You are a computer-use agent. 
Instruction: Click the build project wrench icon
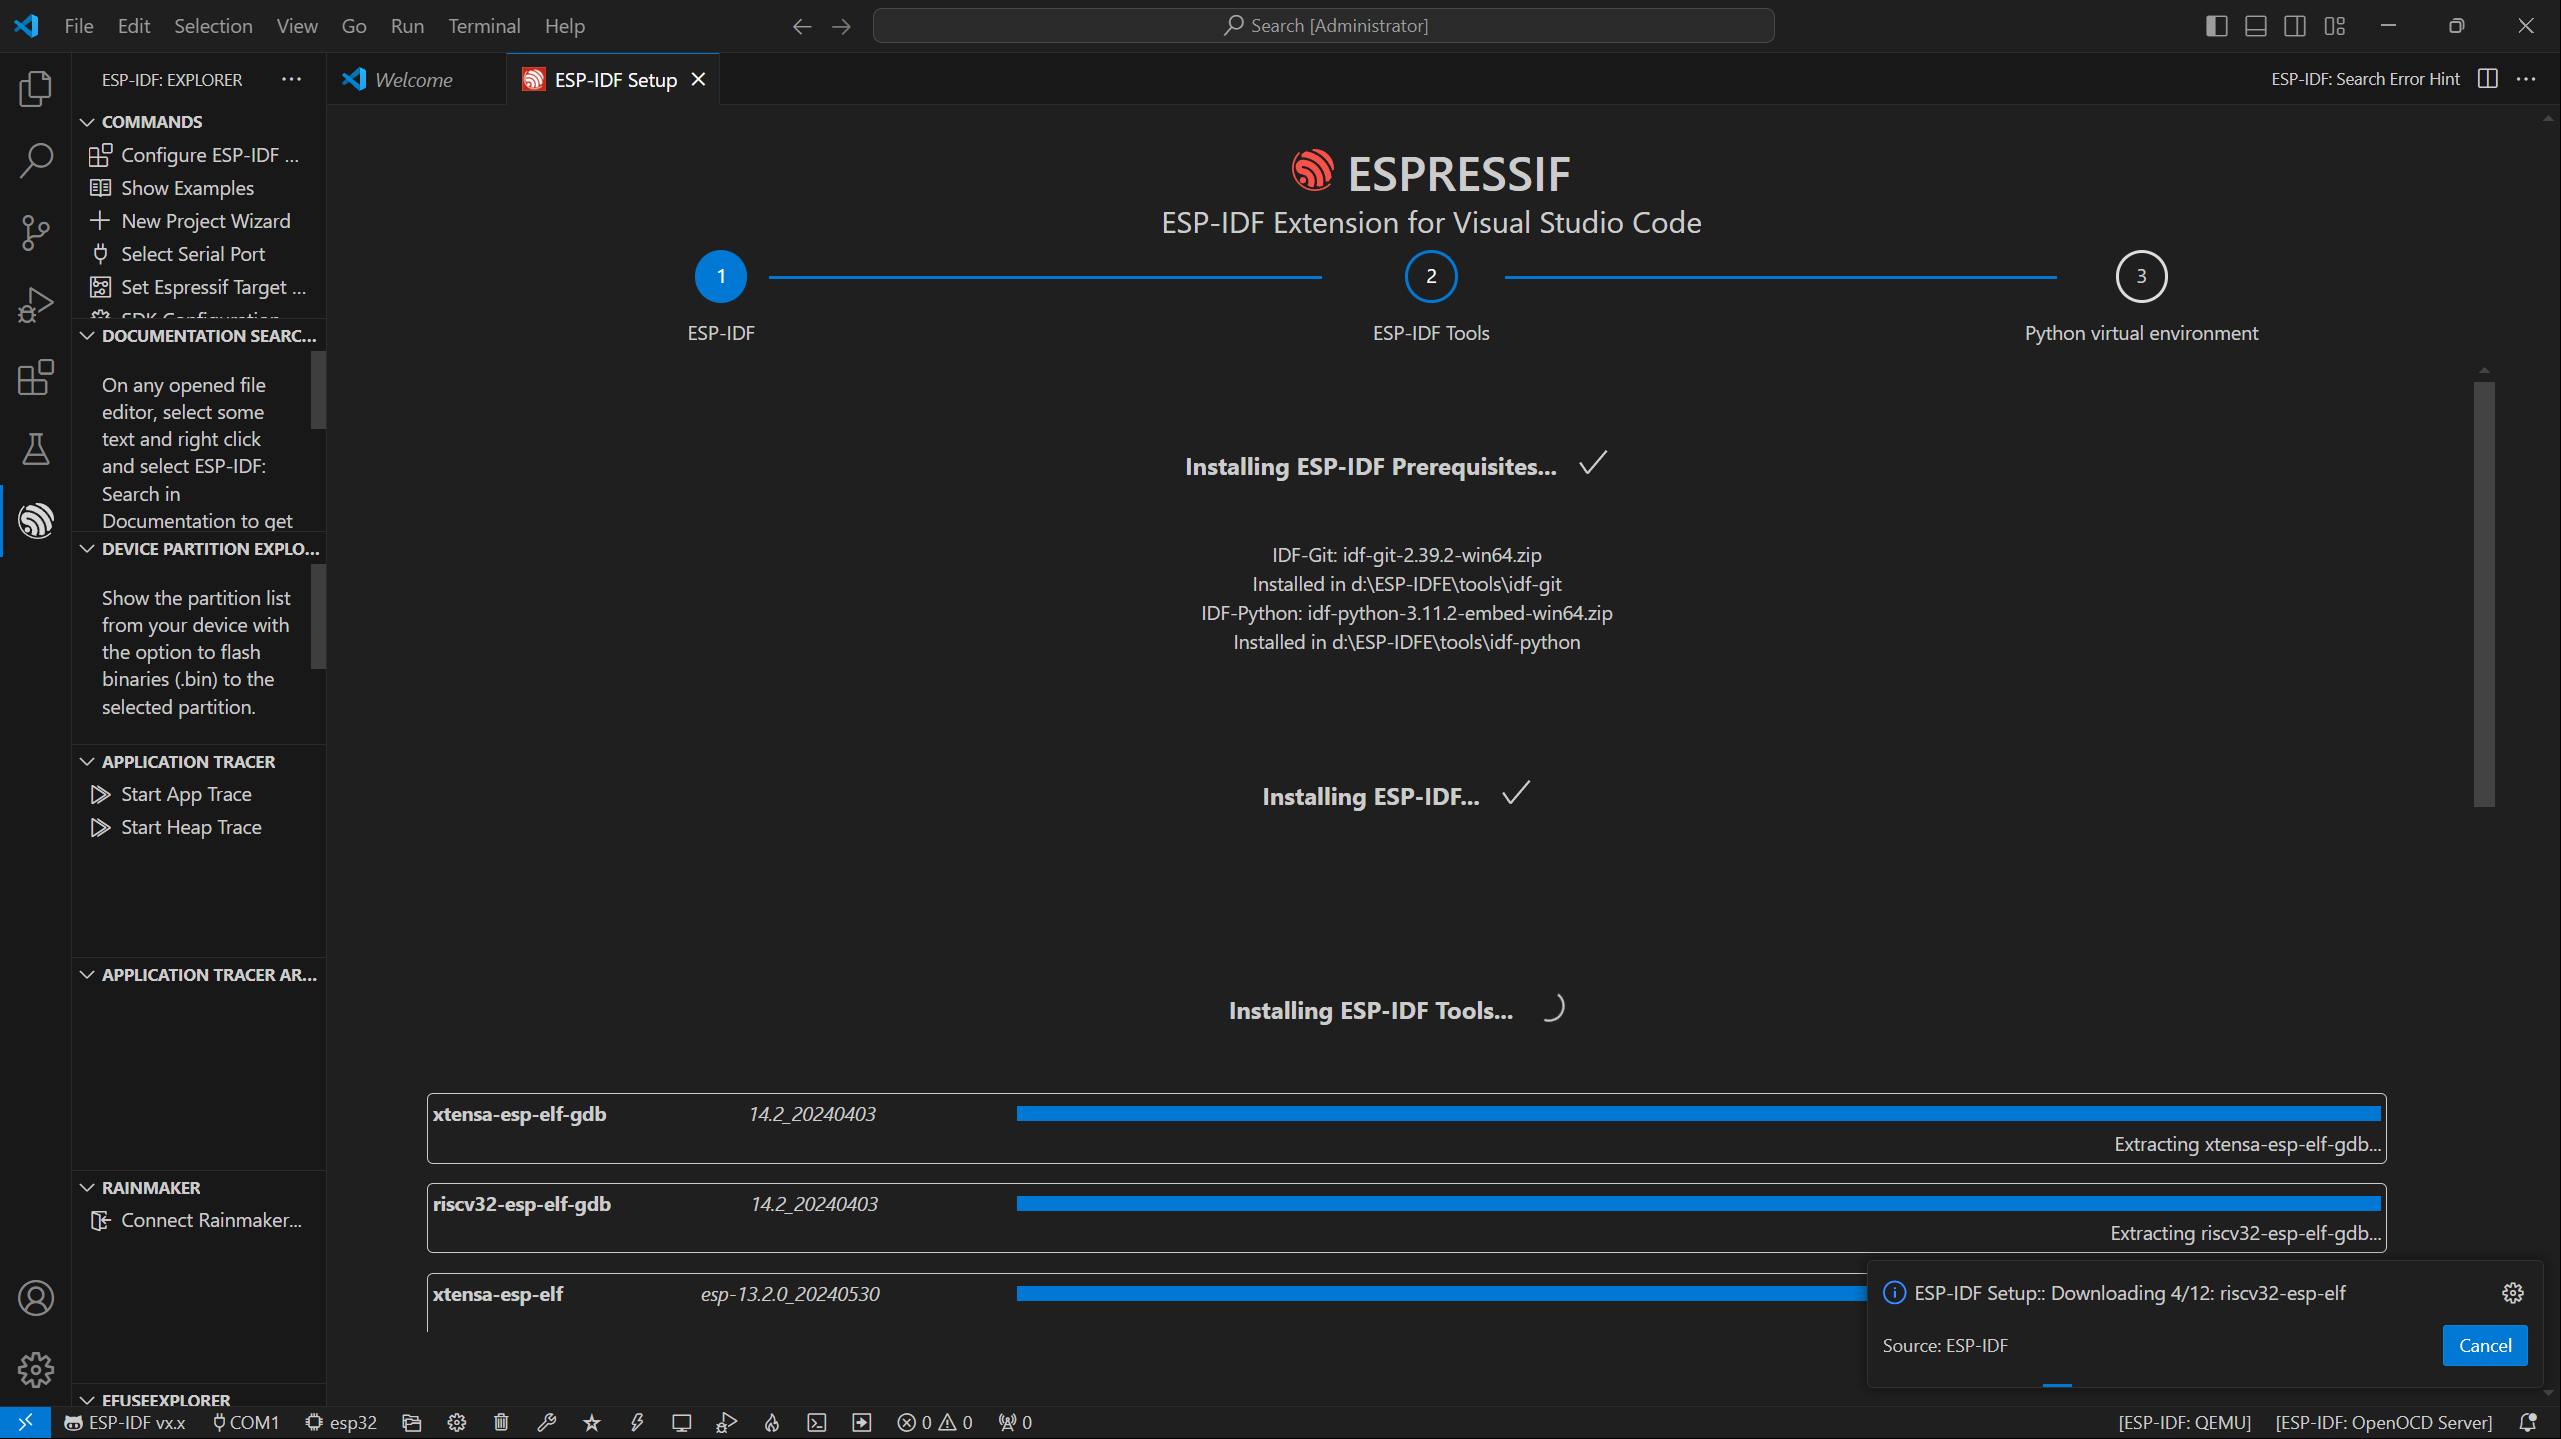pos(546,1422)
